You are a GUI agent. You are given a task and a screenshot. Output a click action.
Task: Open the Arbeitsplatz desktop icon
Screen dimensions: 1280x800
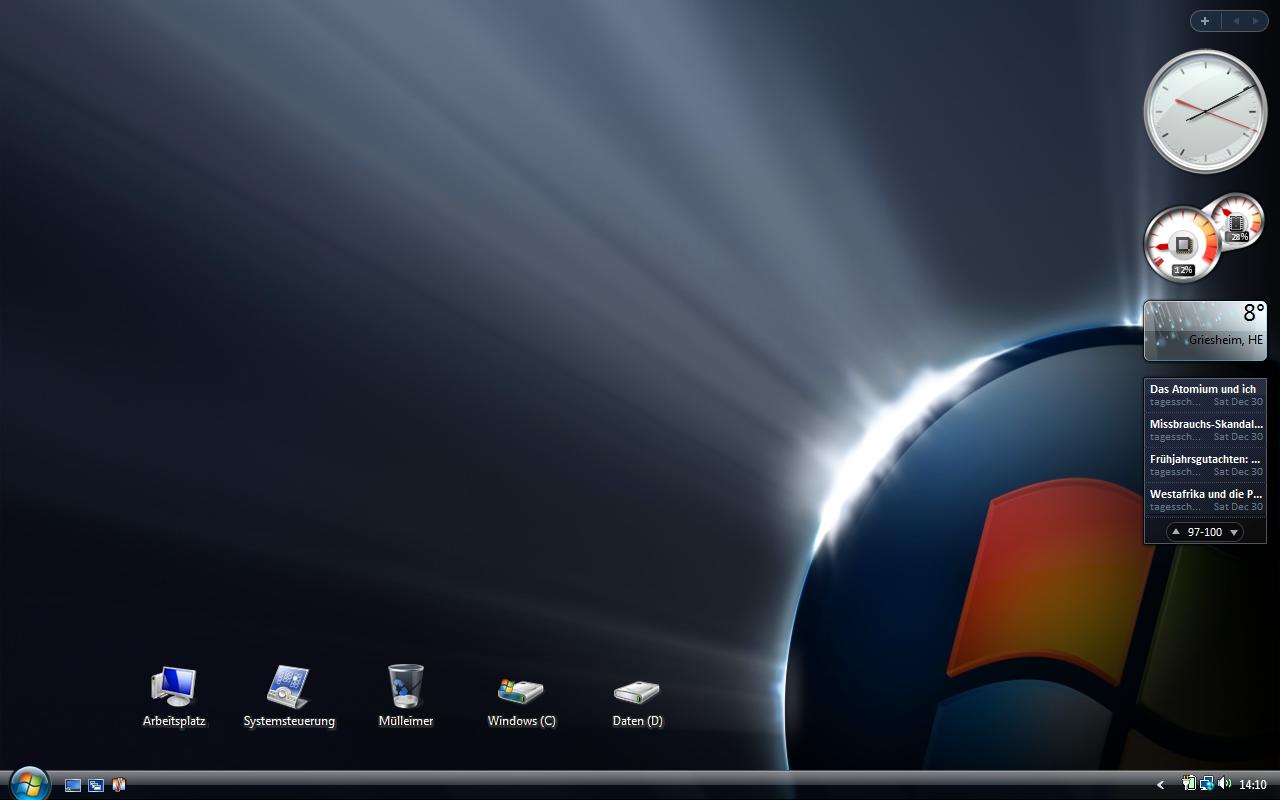coord(174,696)
